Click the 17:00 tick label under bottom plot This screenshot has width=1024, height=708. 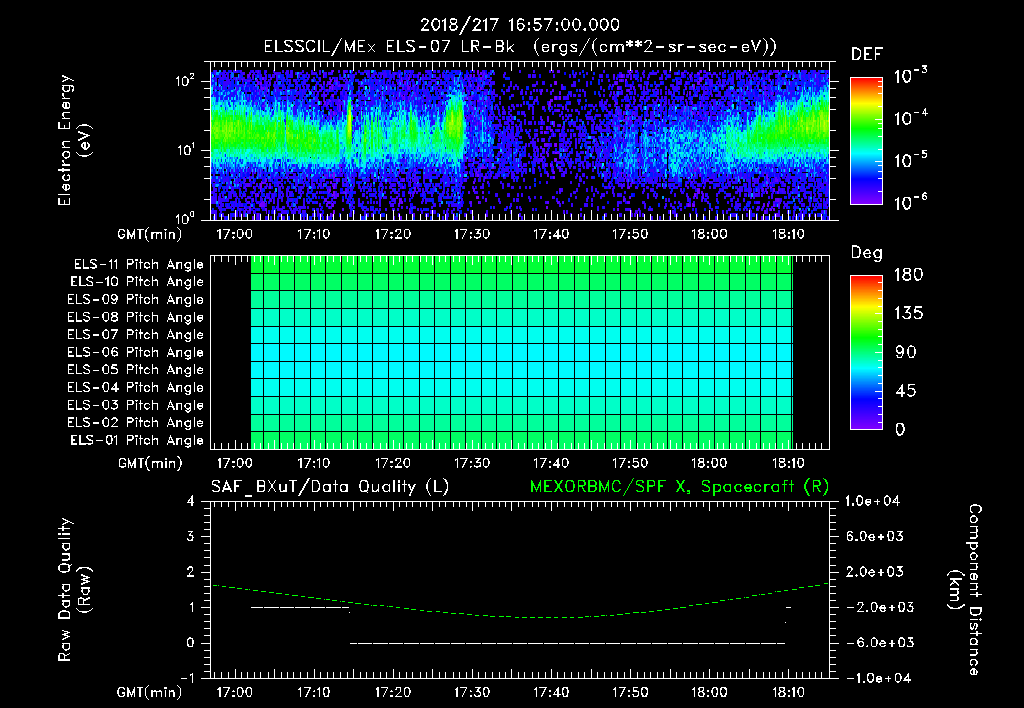(234, 693)
